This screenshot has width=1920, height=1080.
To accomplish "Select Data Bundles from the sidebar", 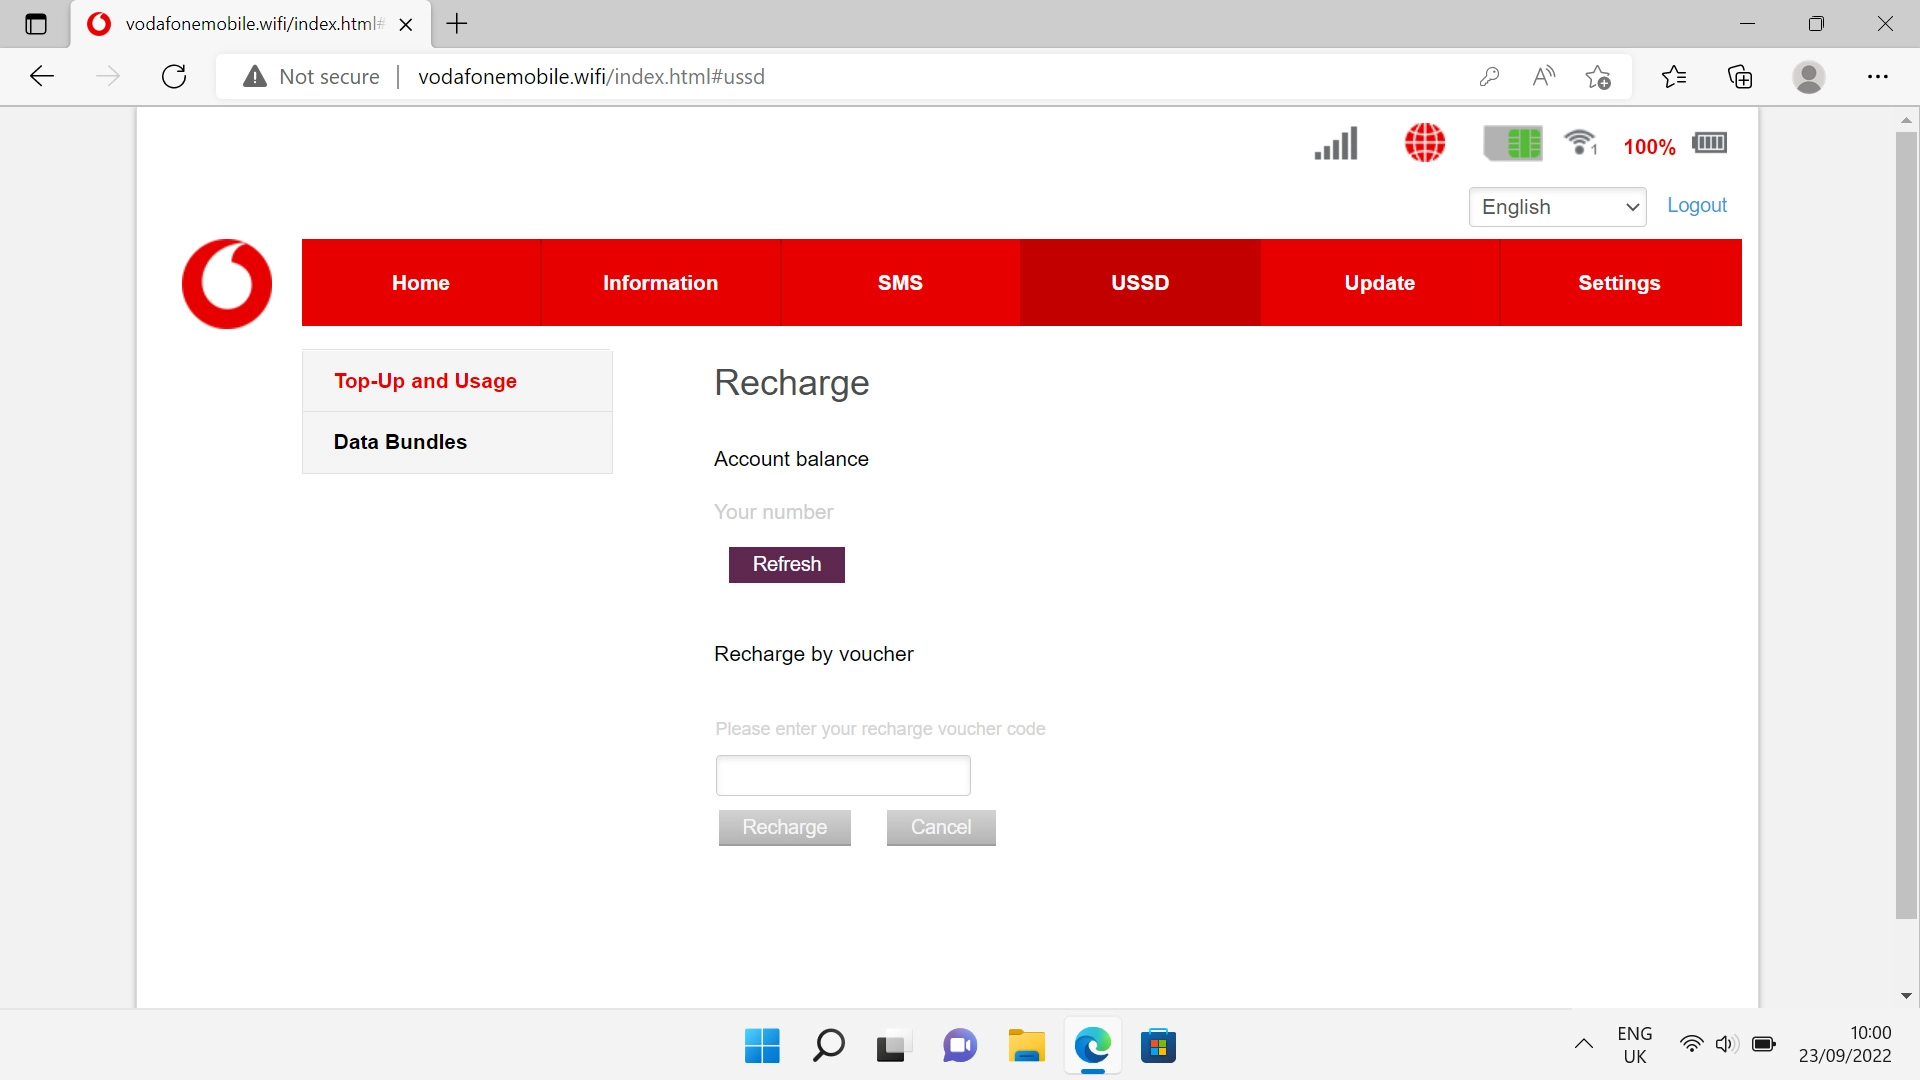I will coord(399,441).
